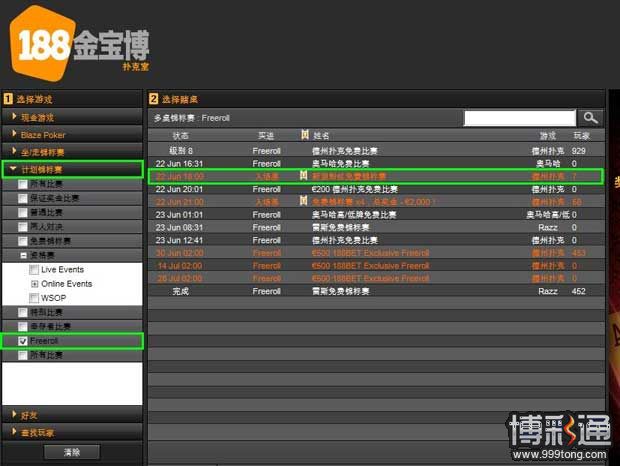Click the player count 452

tap(578, 291)
